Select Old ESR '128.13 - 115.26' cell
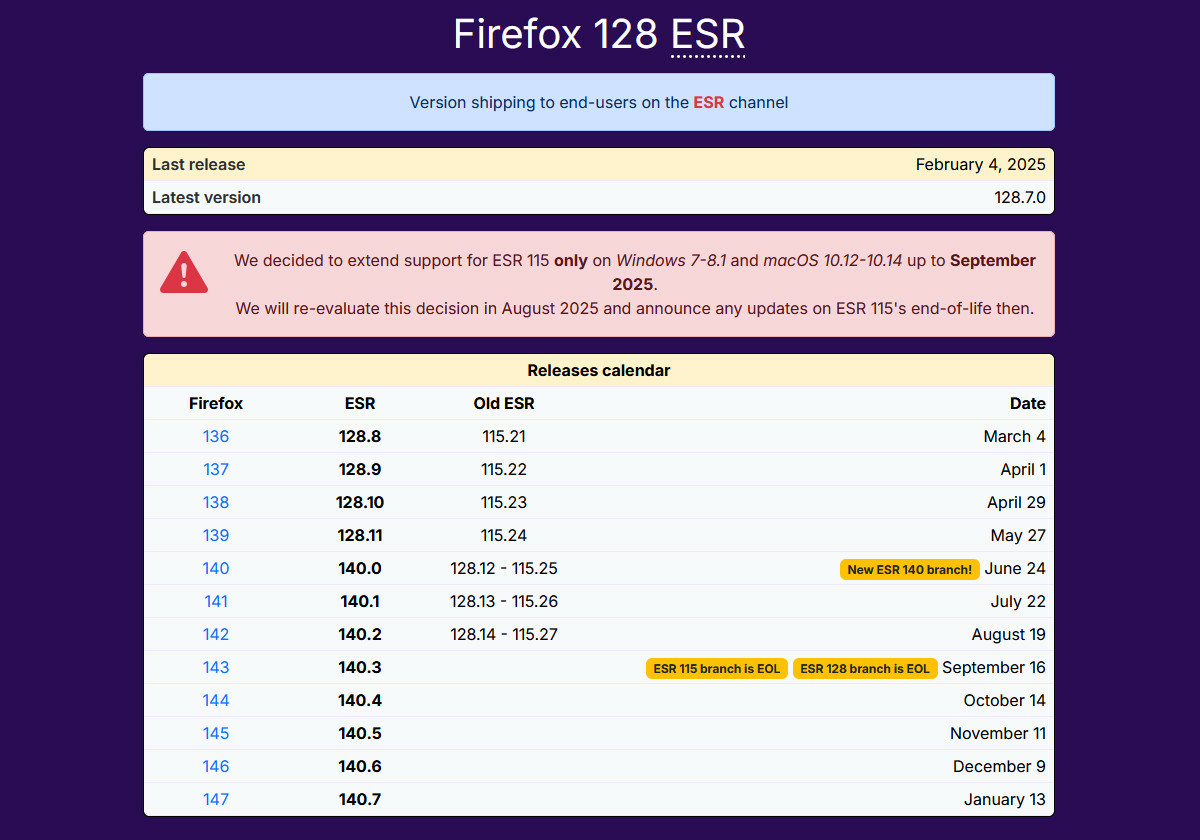This screenshot has width=1200, height=840. 504,601
